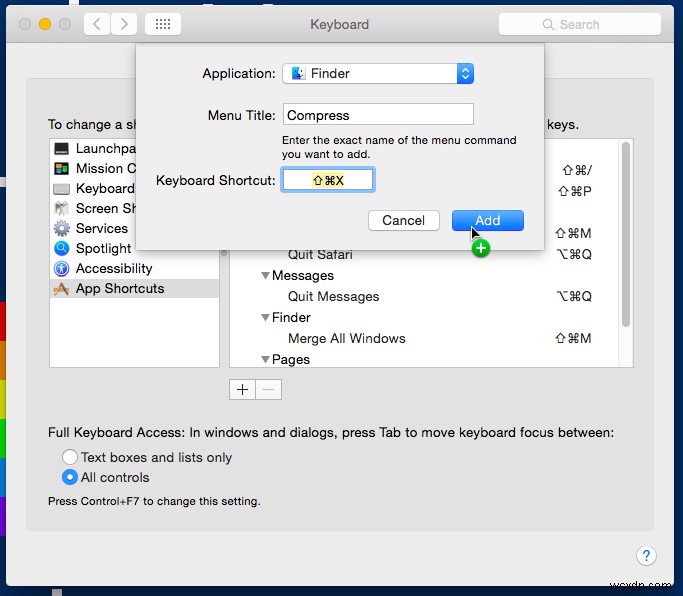Click the Spotlight magnifier icon
The image size is (683, 596).
click(61, 248)
